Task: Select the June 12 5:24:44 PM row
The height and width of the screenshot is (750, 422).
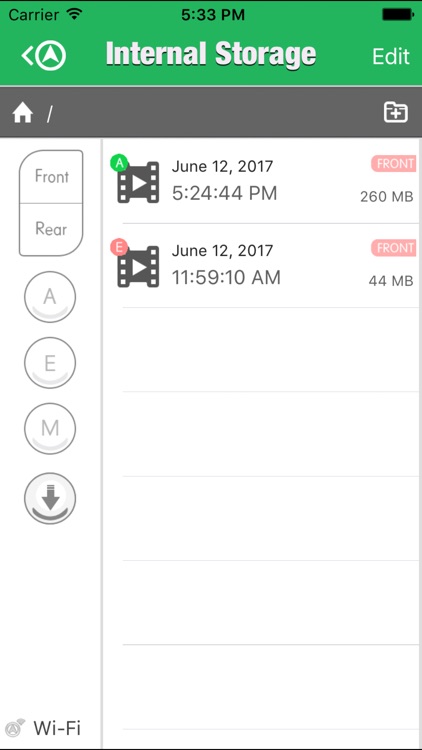Action: (262, 181)
